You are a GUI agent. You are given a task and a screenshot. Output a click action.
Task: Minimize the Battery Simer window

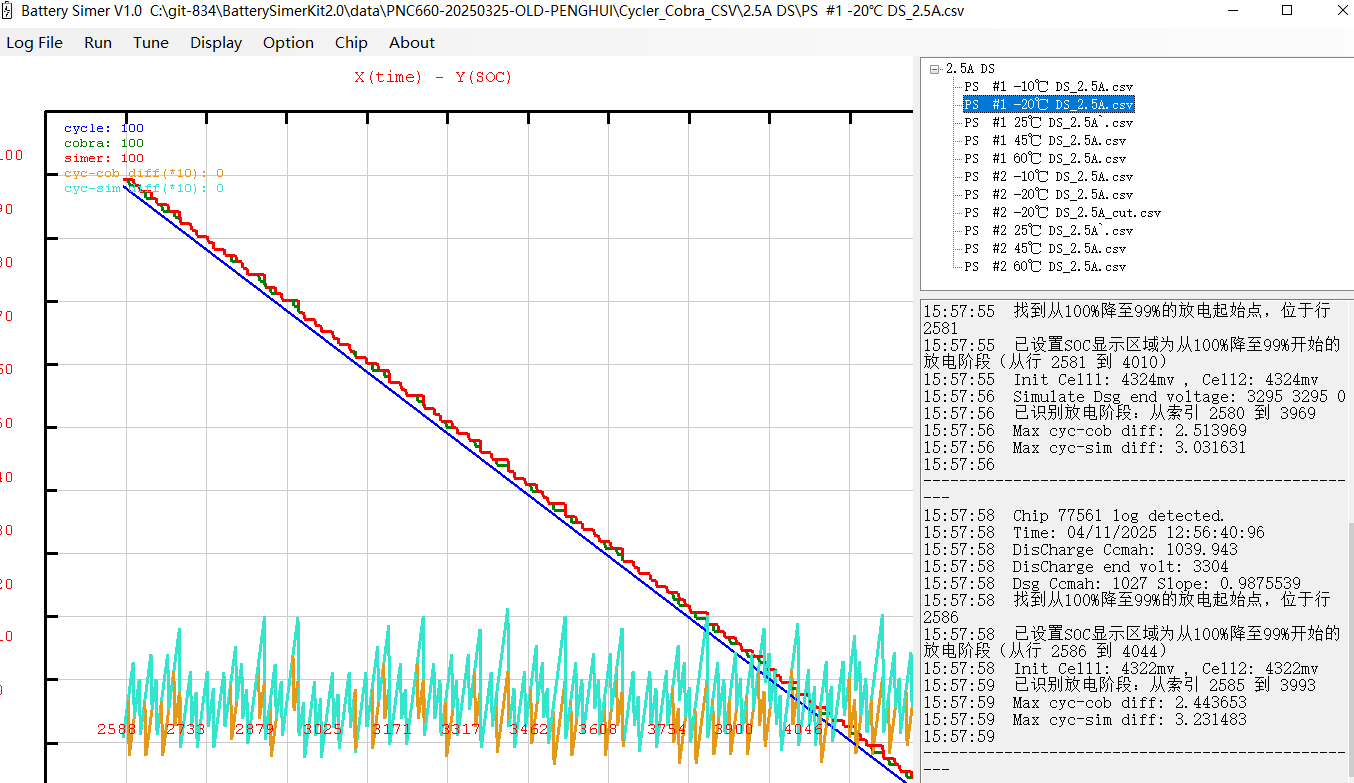tap(1231, 11)
